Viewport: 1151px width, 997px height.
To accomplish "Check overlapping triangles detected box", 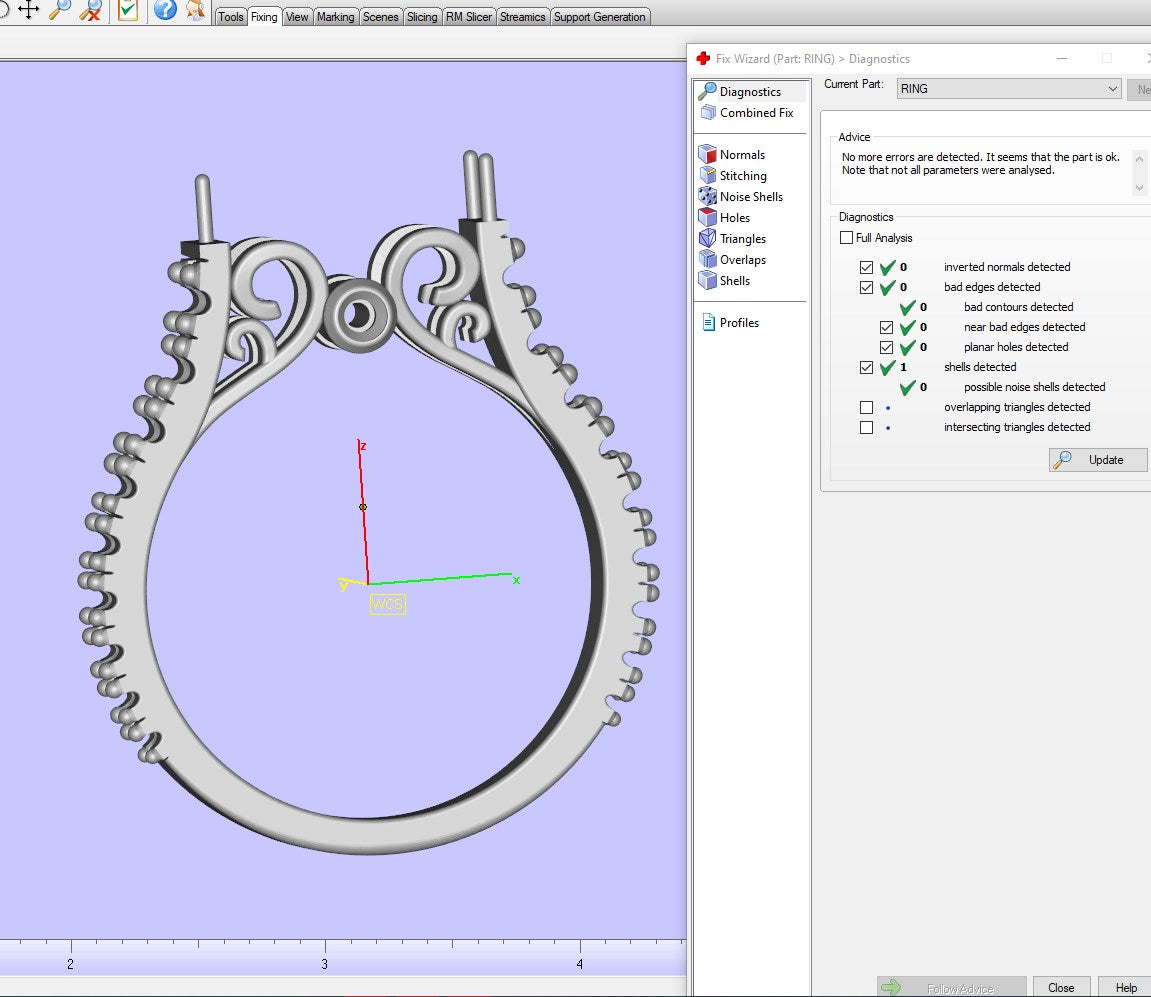I will click(866, 407).
